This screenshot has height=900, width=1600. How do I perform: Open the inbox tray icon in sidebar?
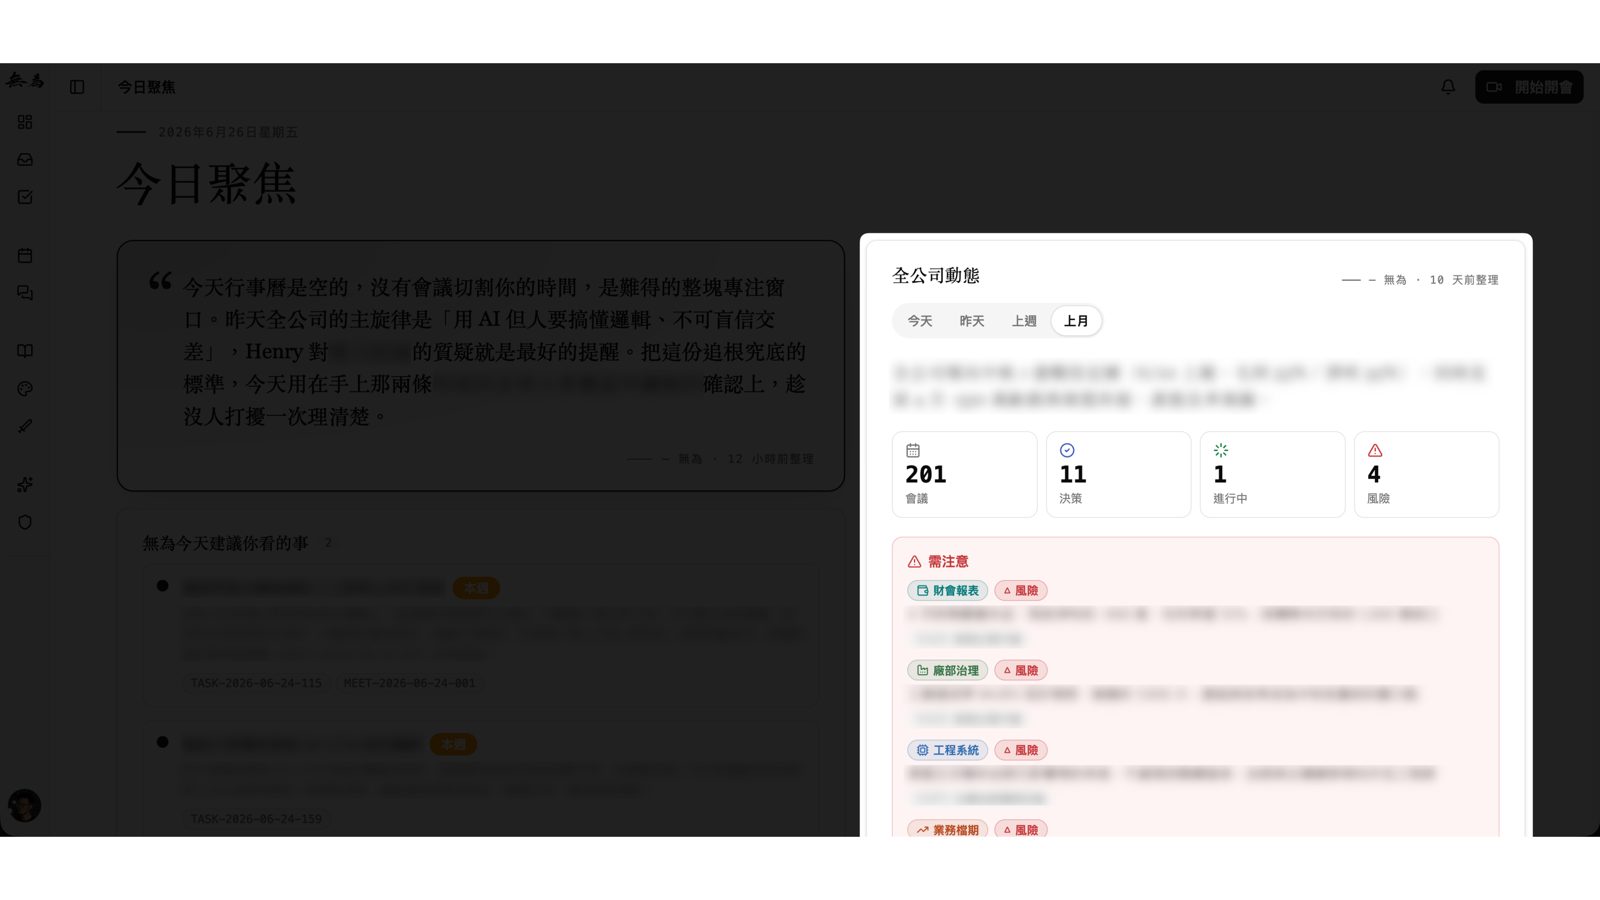pyautogui.click(x=25, y=160)
